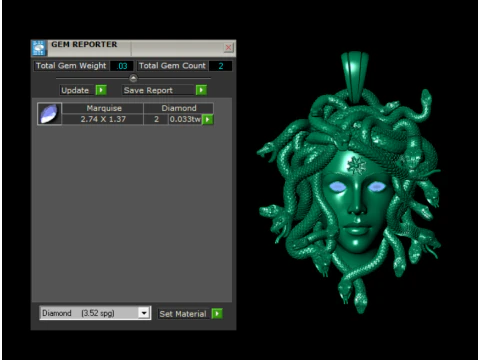Click the Marquise shape cell

103,108
